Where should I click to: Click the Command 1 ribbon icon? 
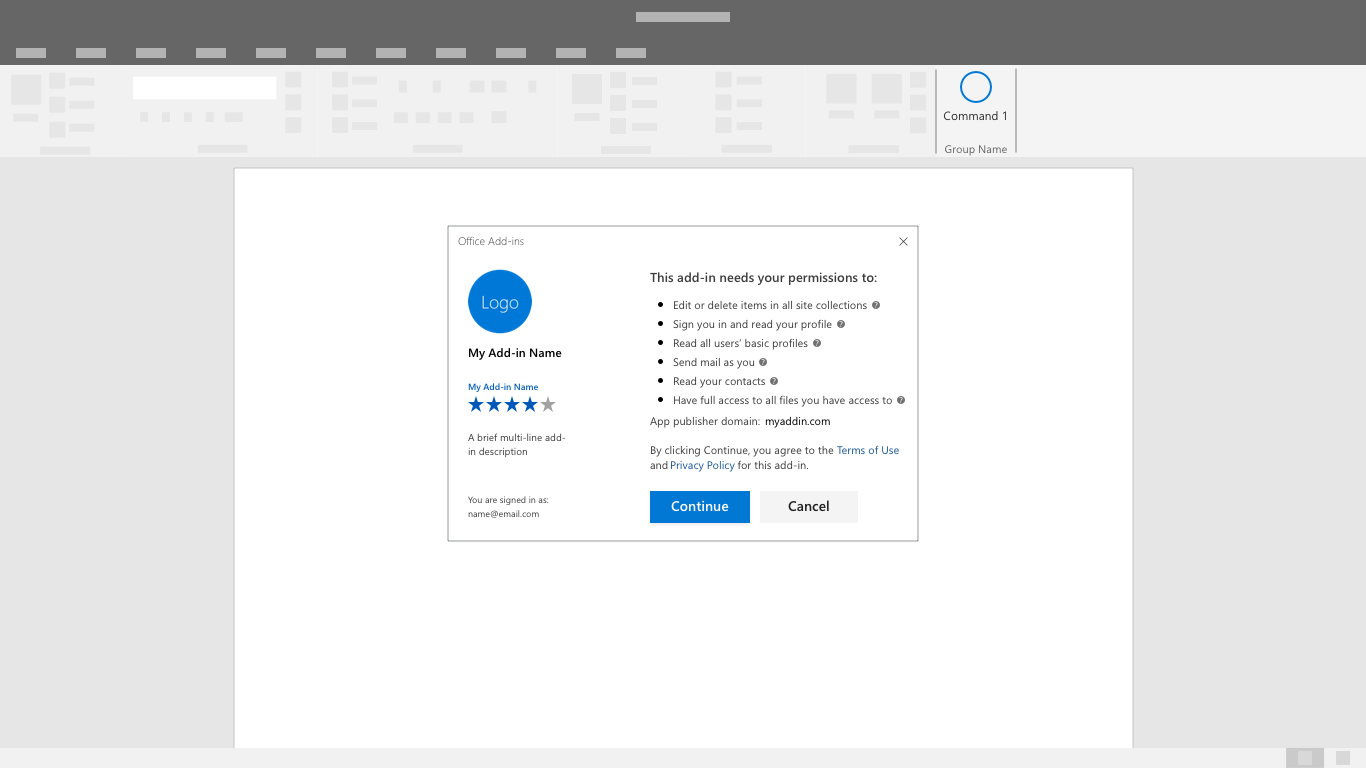(x=974, y=89)
